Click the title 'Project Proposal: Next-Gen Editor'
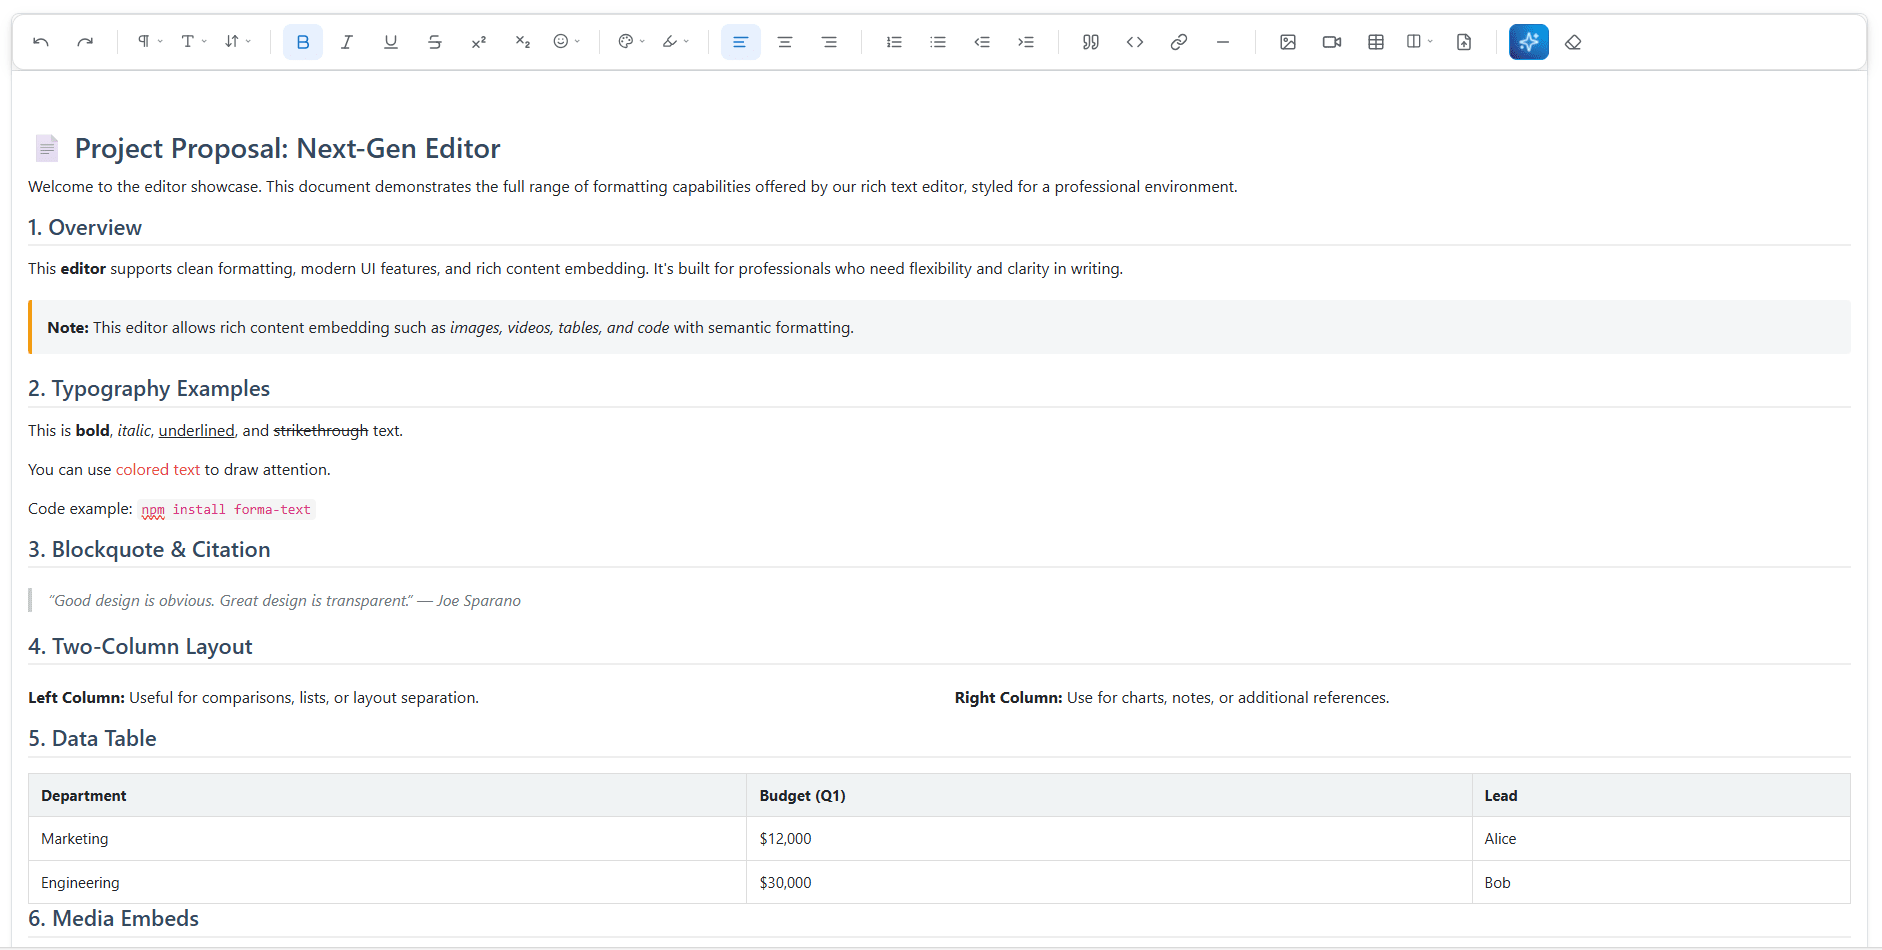The height and width of the screenshot is (950, 1882). click(x=287, y=148)
